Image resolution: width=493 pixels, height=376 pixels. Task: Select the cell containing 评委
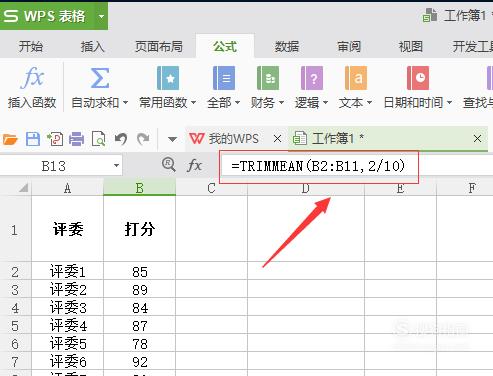67,229
